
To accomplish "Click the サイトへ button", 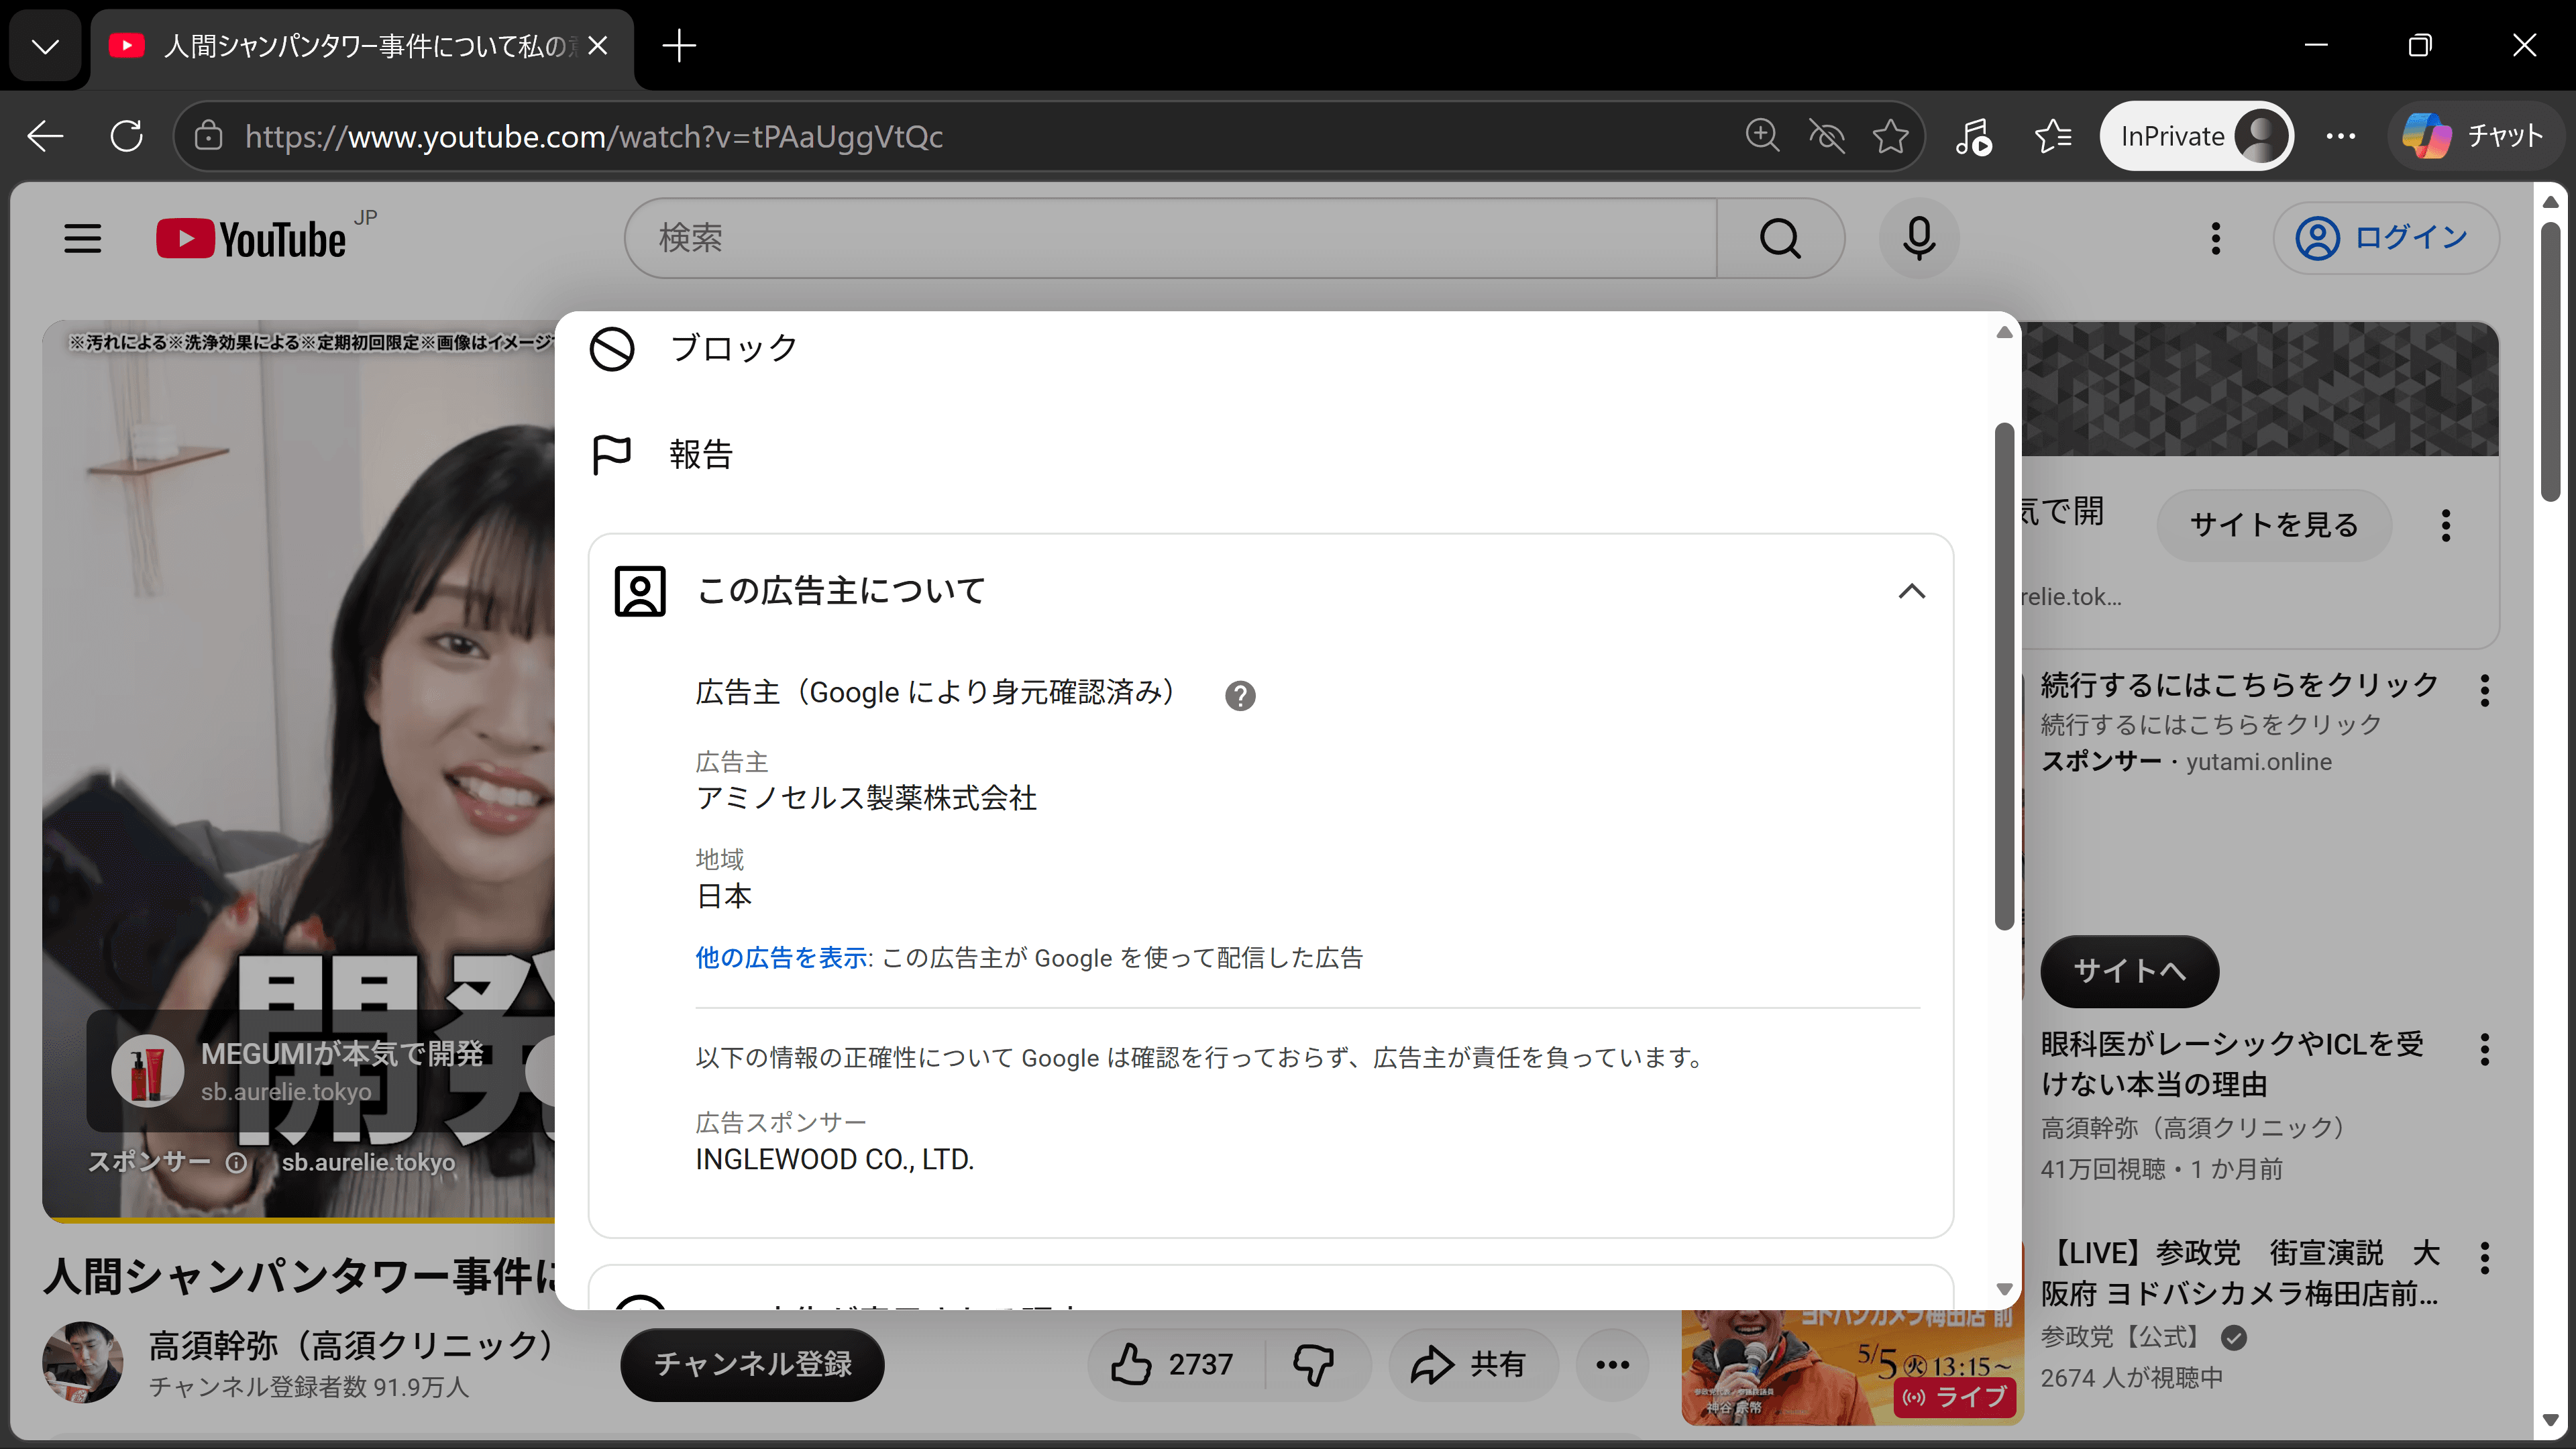I will click(x=2129, y=971).
